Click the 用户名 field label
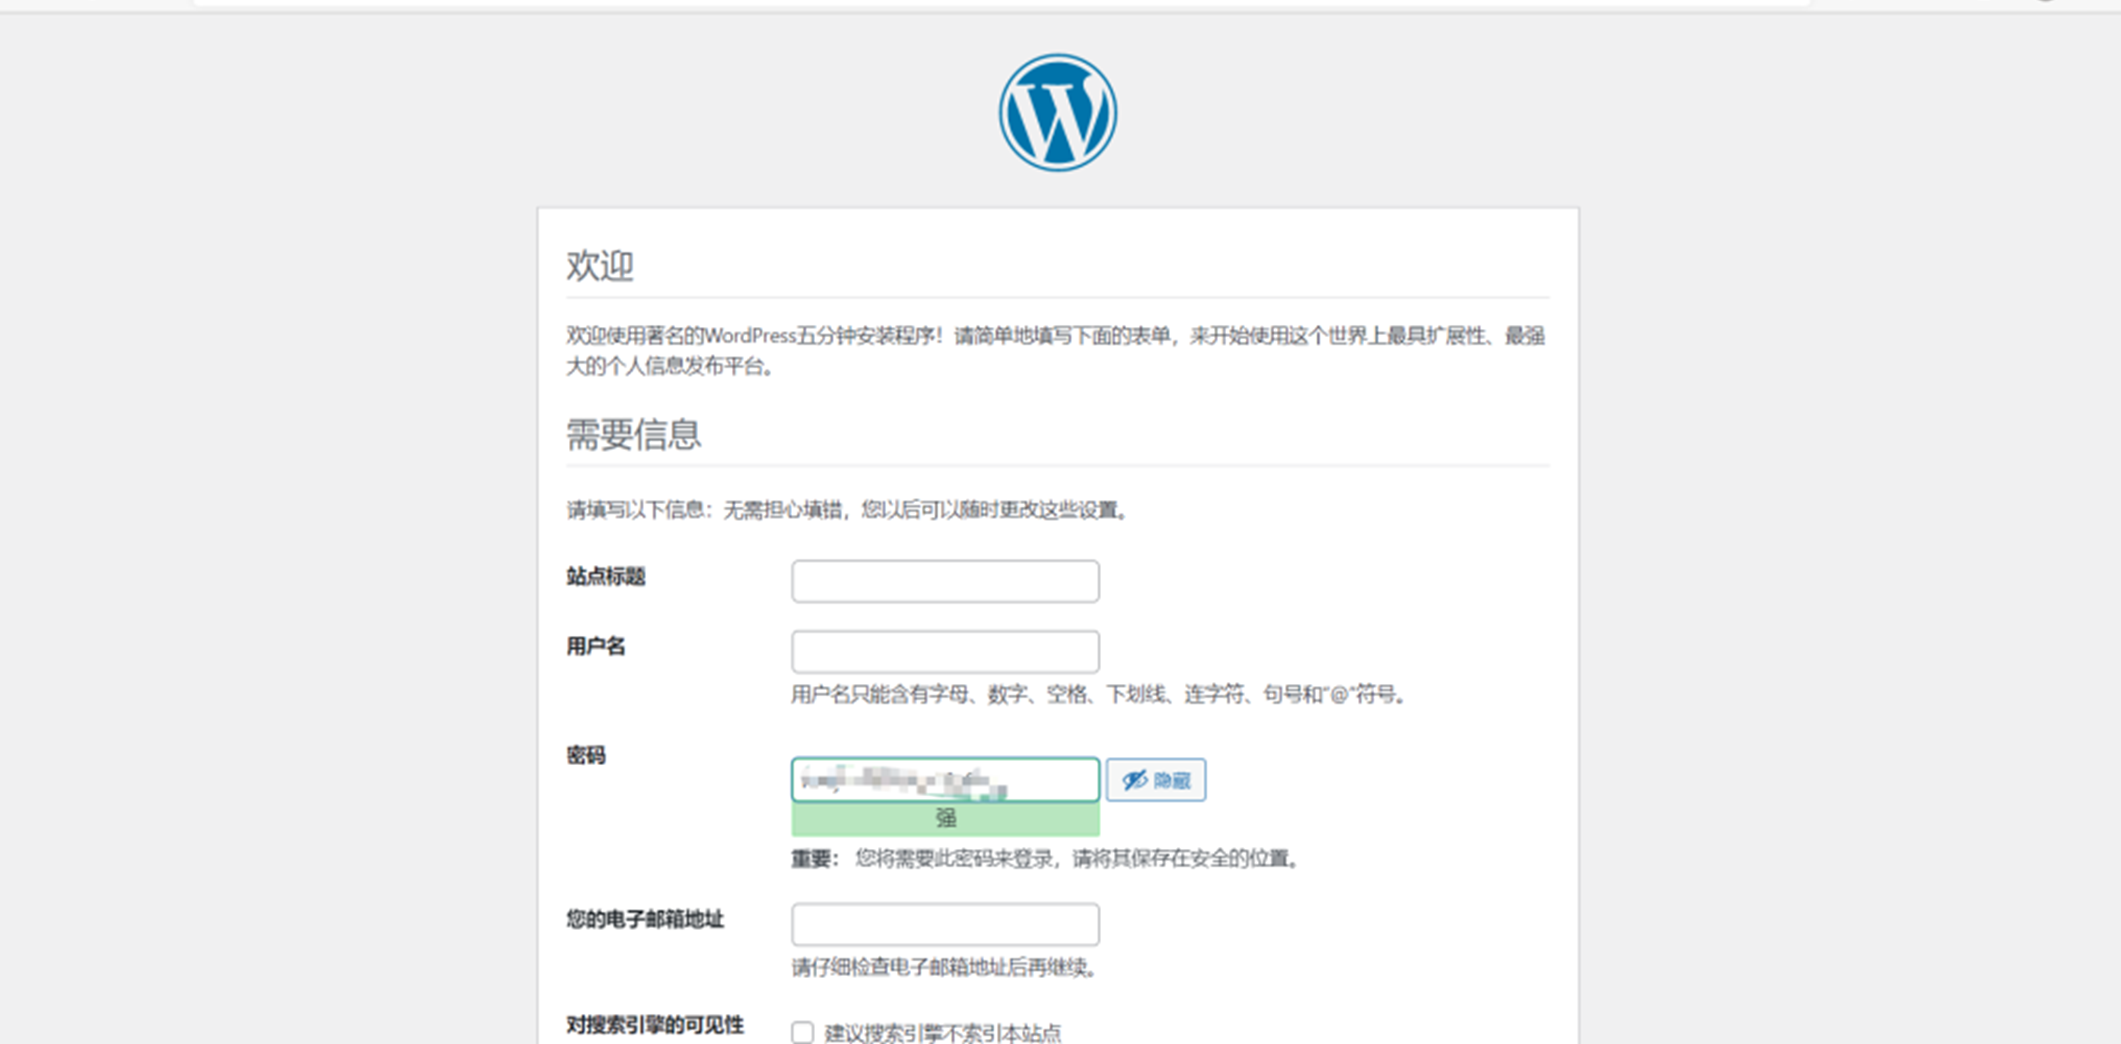The image size is (2121, 1044). (596, 646)
